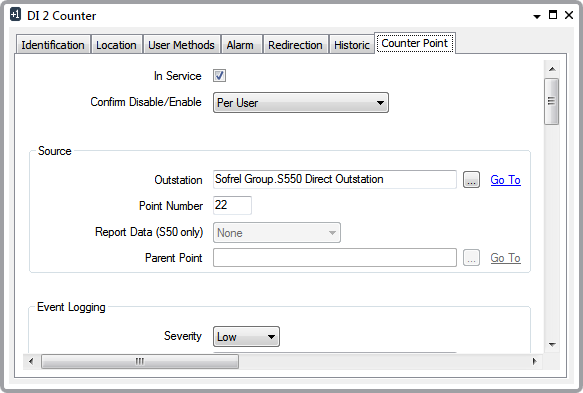The height and width of the screenshot is (393, 583).
Task: Switch to the Identification tab
Action: (x=53, y=45)
